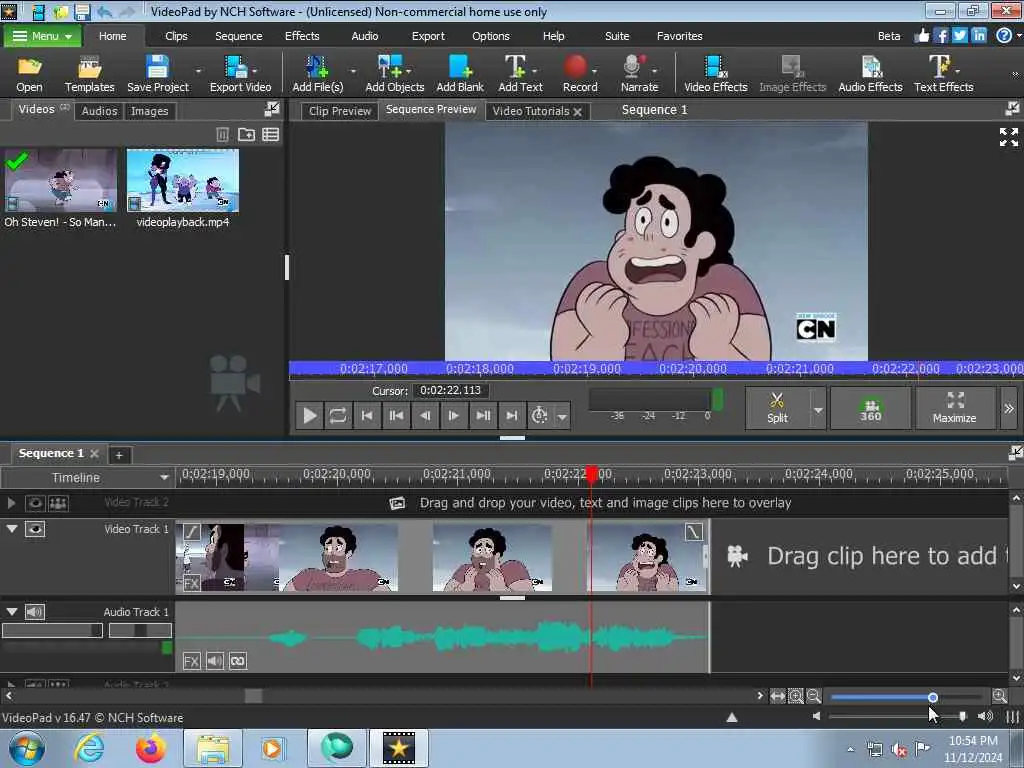The width and height of the screenshot is (1024, 768).
Task: Click the link icon on the audio clip
Action: [238, 661]
